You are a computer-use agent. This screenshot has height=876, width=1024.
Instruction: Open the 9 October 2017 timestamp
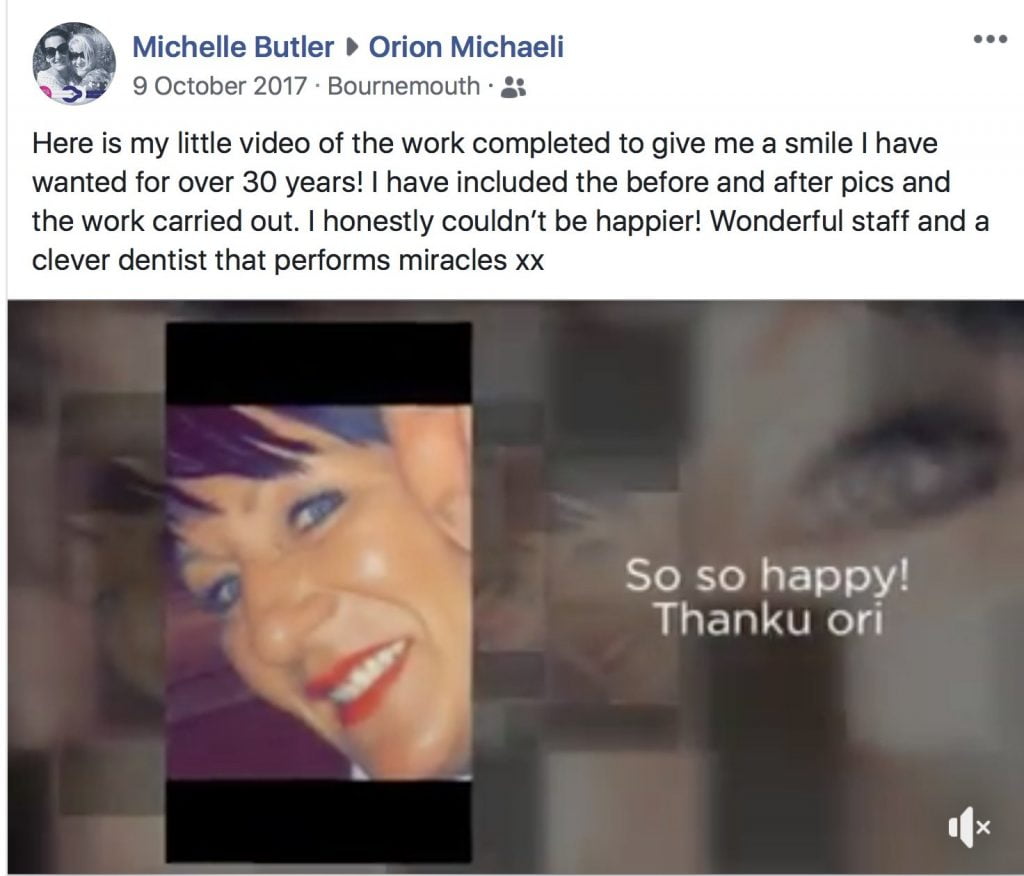pos(219,86)
